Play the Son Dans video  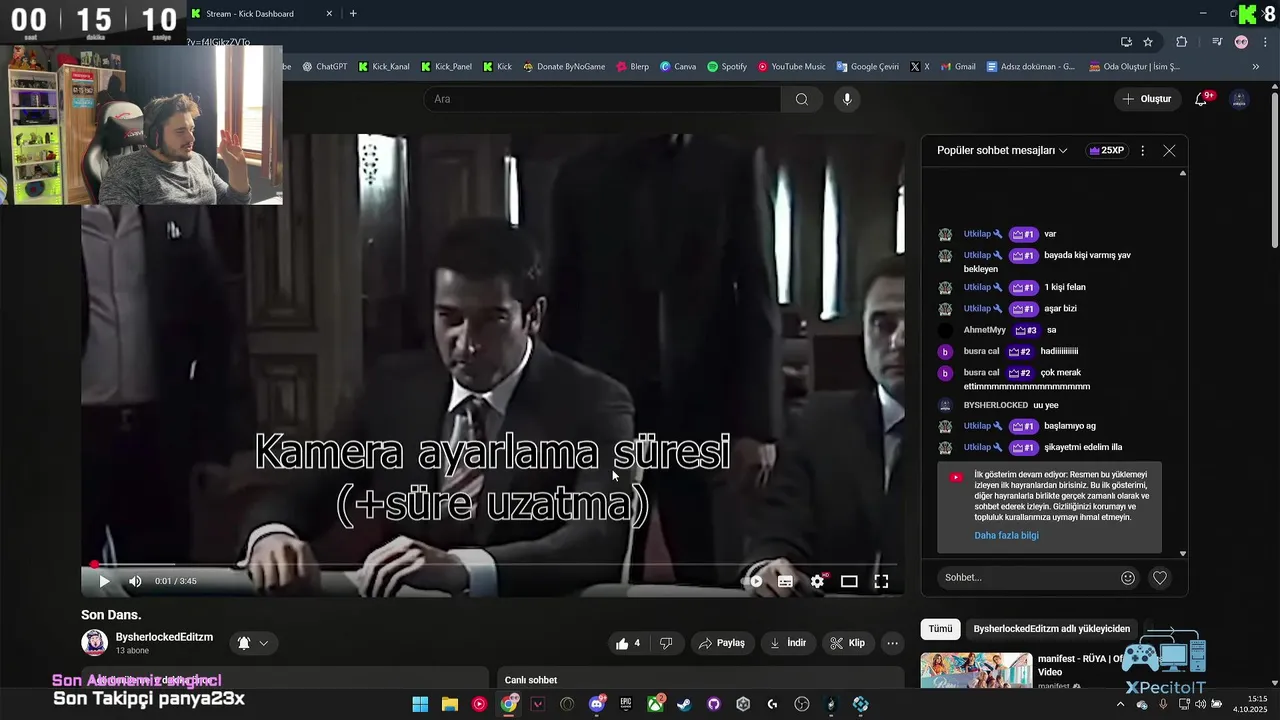(104, 581)
